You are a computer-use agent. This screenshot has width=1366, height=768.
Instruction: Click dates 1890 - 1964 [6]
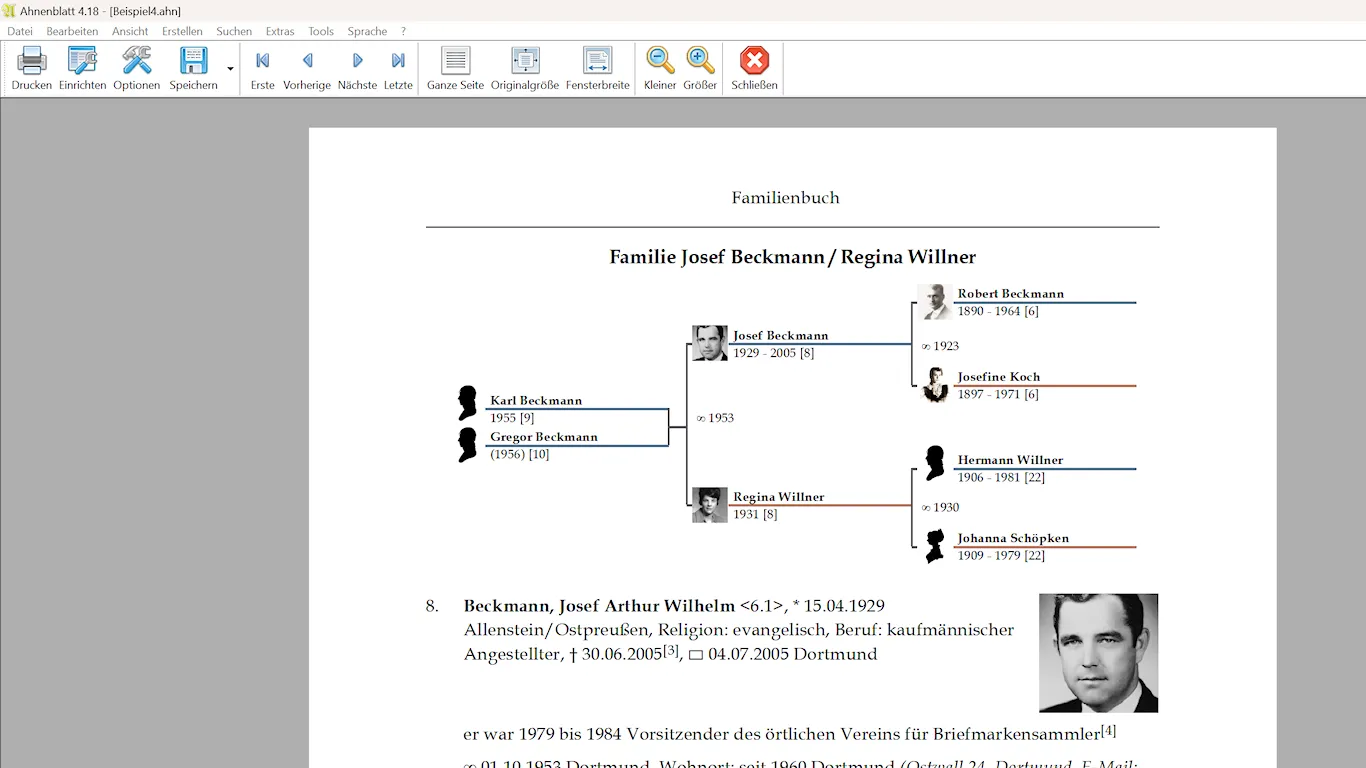[998, 311]
